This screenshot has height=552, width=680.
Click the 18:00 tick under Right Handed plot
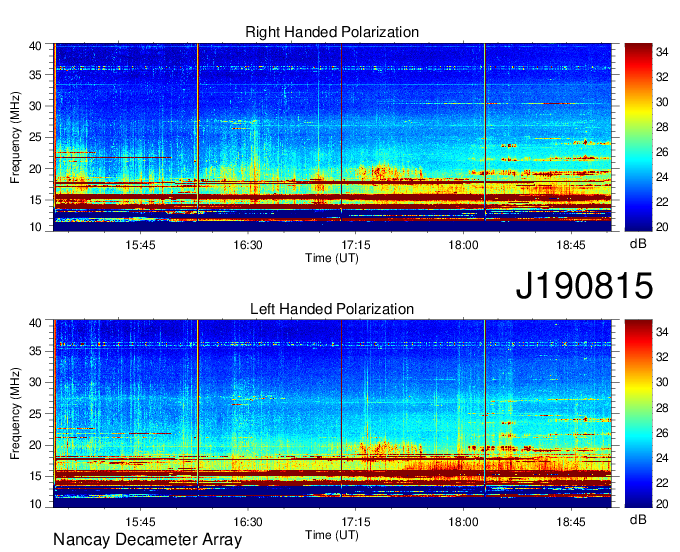[463, 245]
